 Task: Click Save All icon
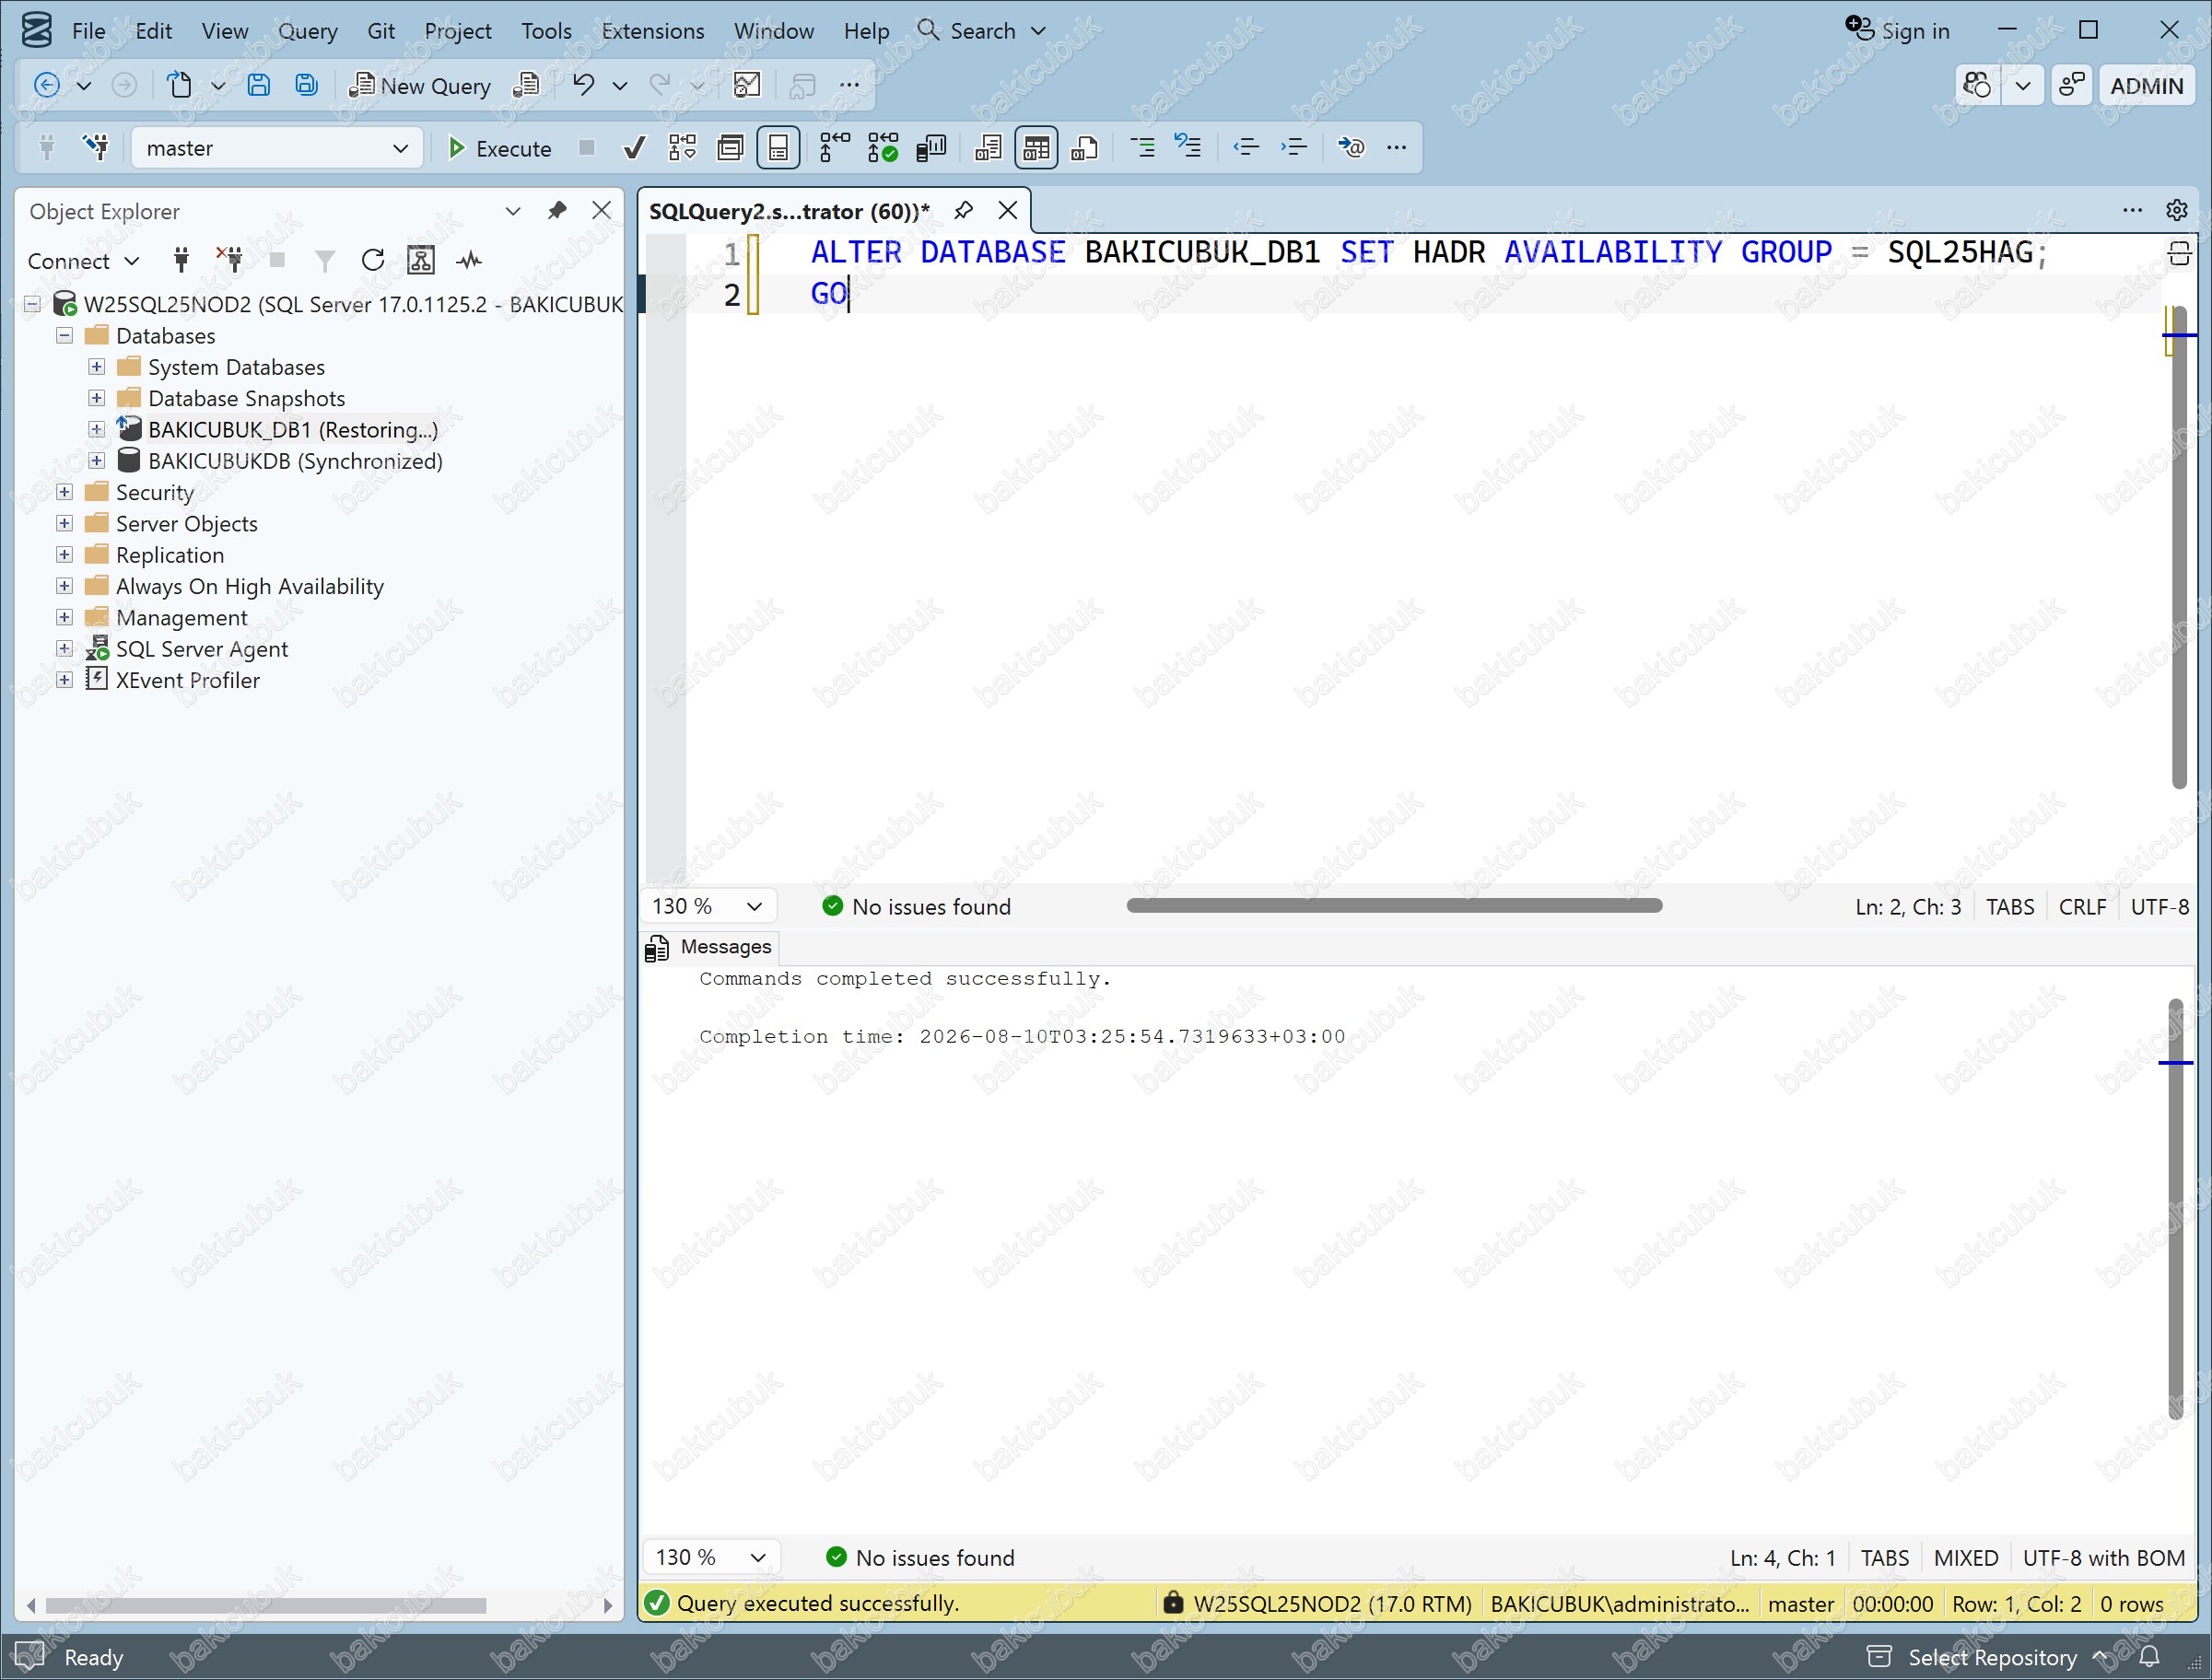point(307,86)
